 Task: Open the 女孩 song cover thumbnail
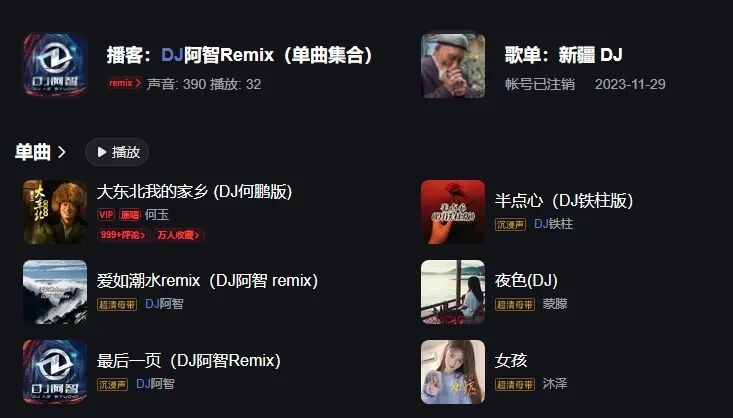coord(453,372)
